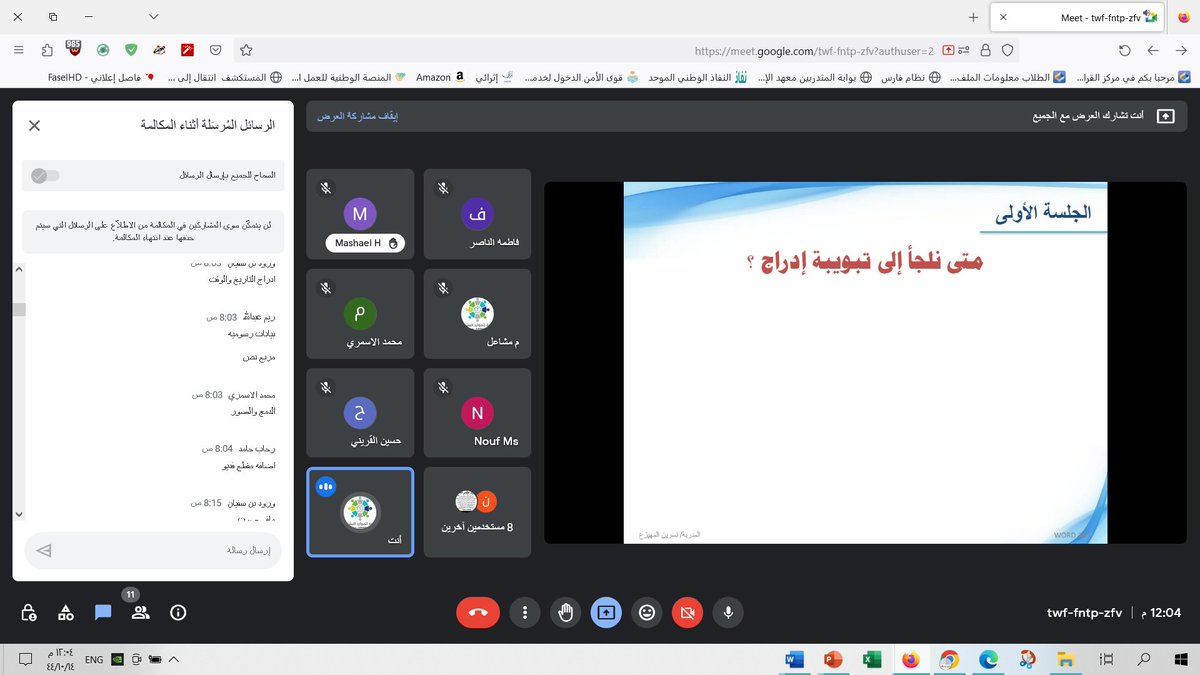Open the Firefox extensions puzzle icon

[47, 50]
